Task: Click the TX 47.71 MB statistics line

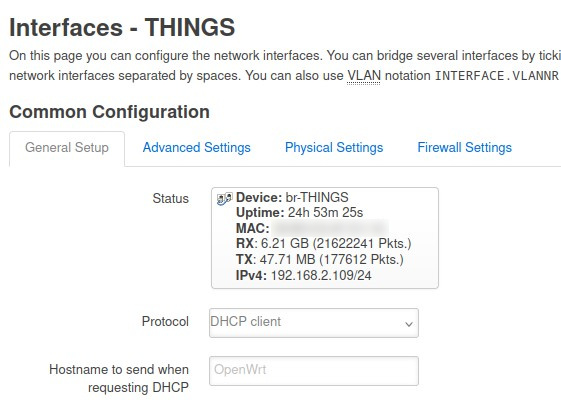Action: pos(319,259)
